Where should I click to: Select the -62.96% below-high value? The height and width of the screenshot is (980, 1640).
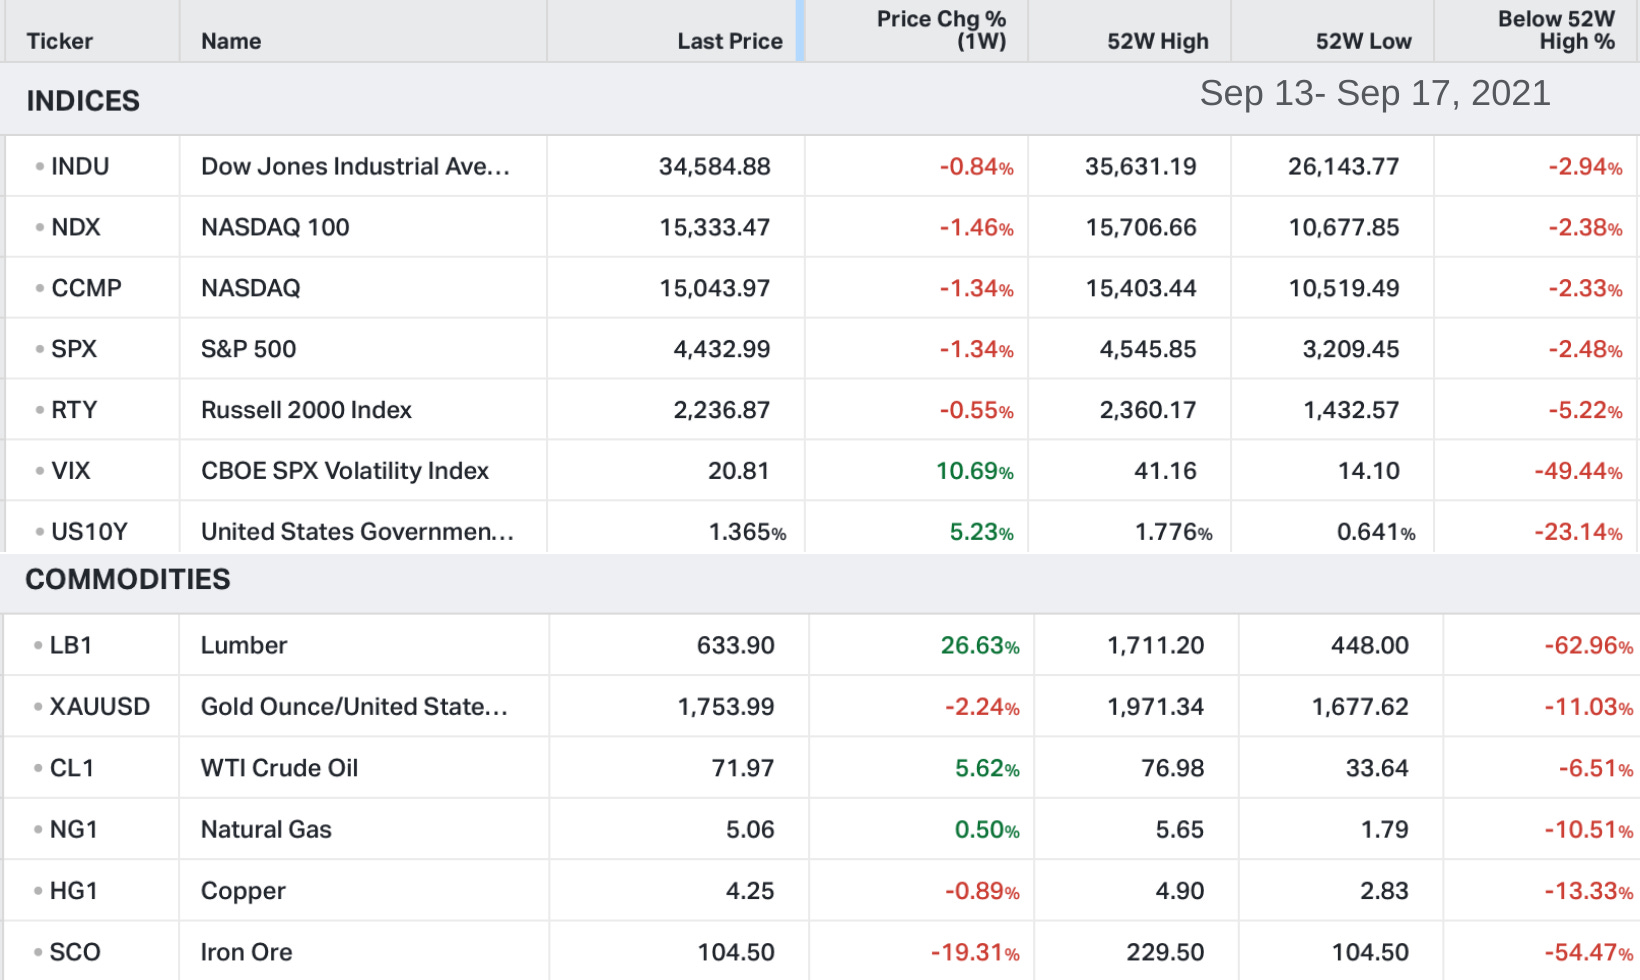coord(1589,645)
